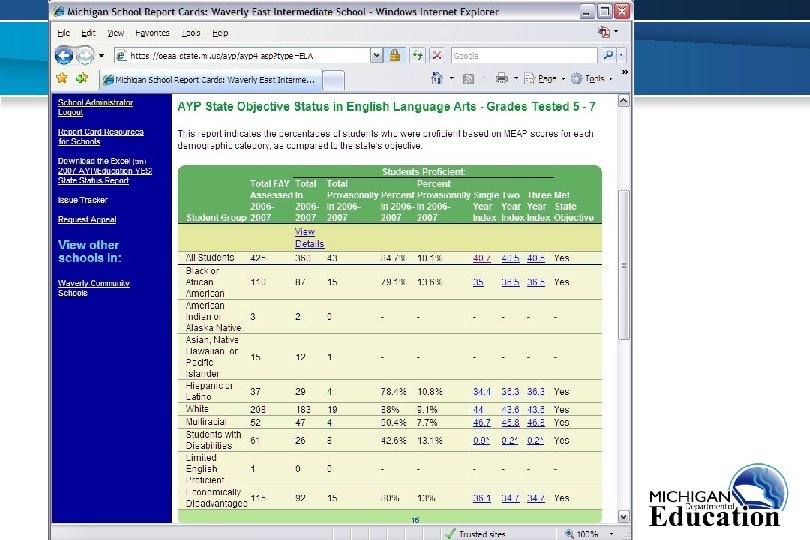Select the Michigan School Report Cards tab
This screenshot has height=540, width=810.
(x=210, y=80)
